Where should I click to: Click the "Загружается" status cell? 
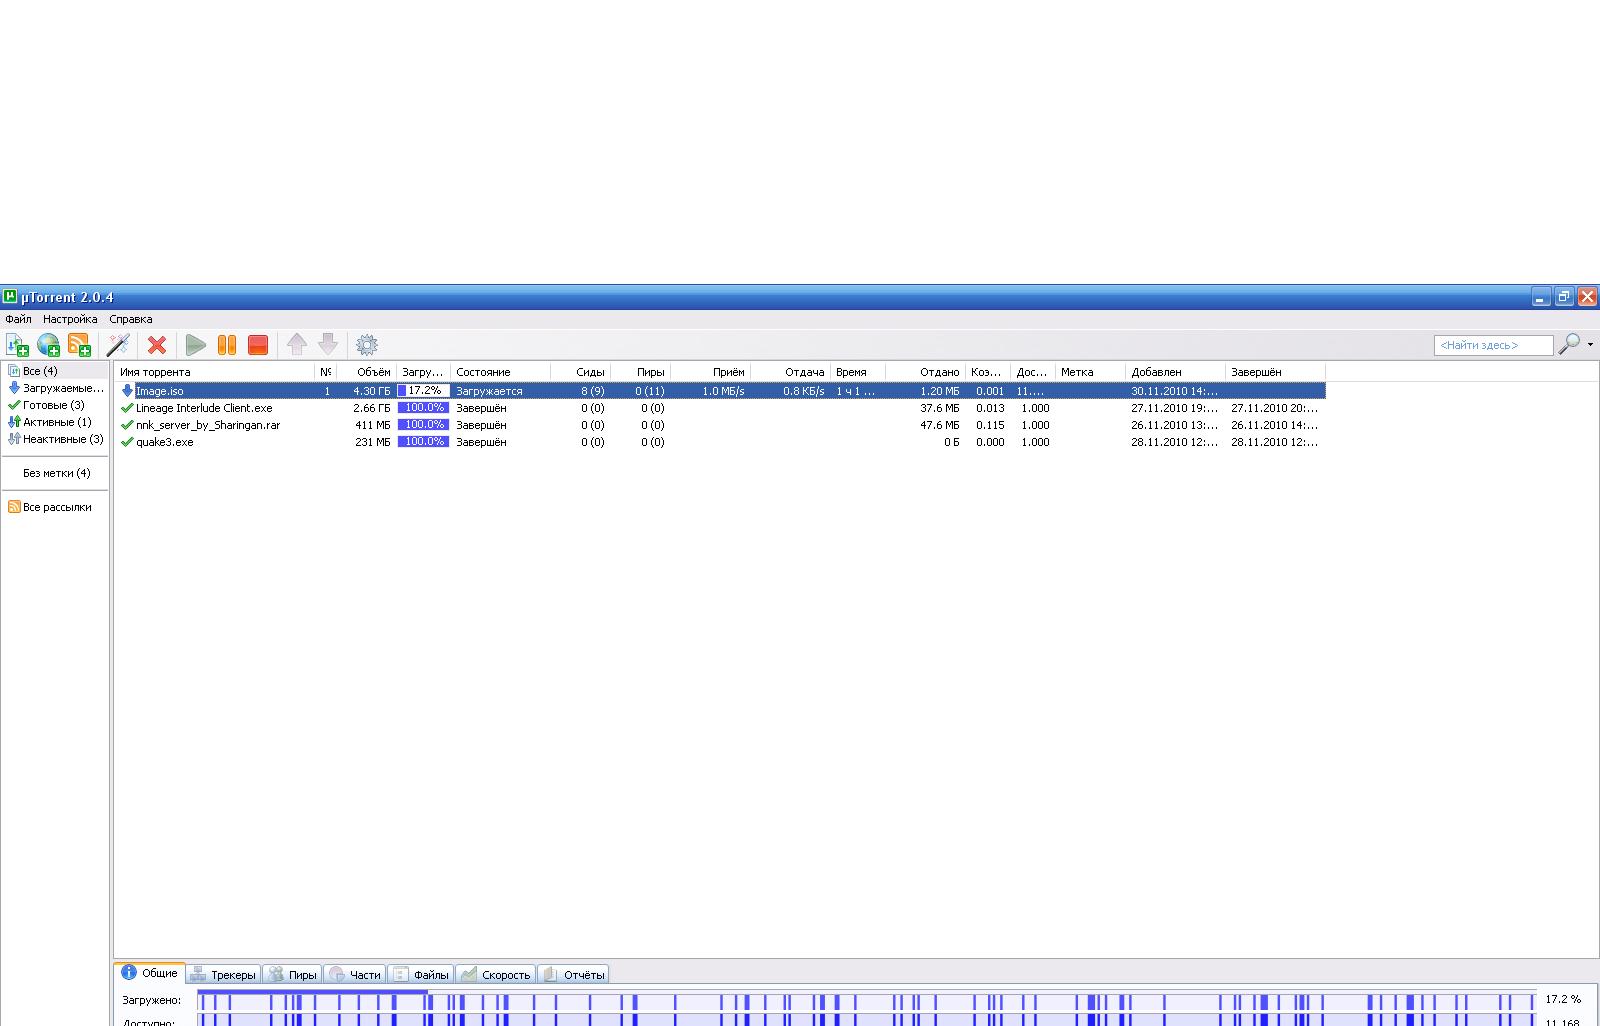tap(489, 391)
